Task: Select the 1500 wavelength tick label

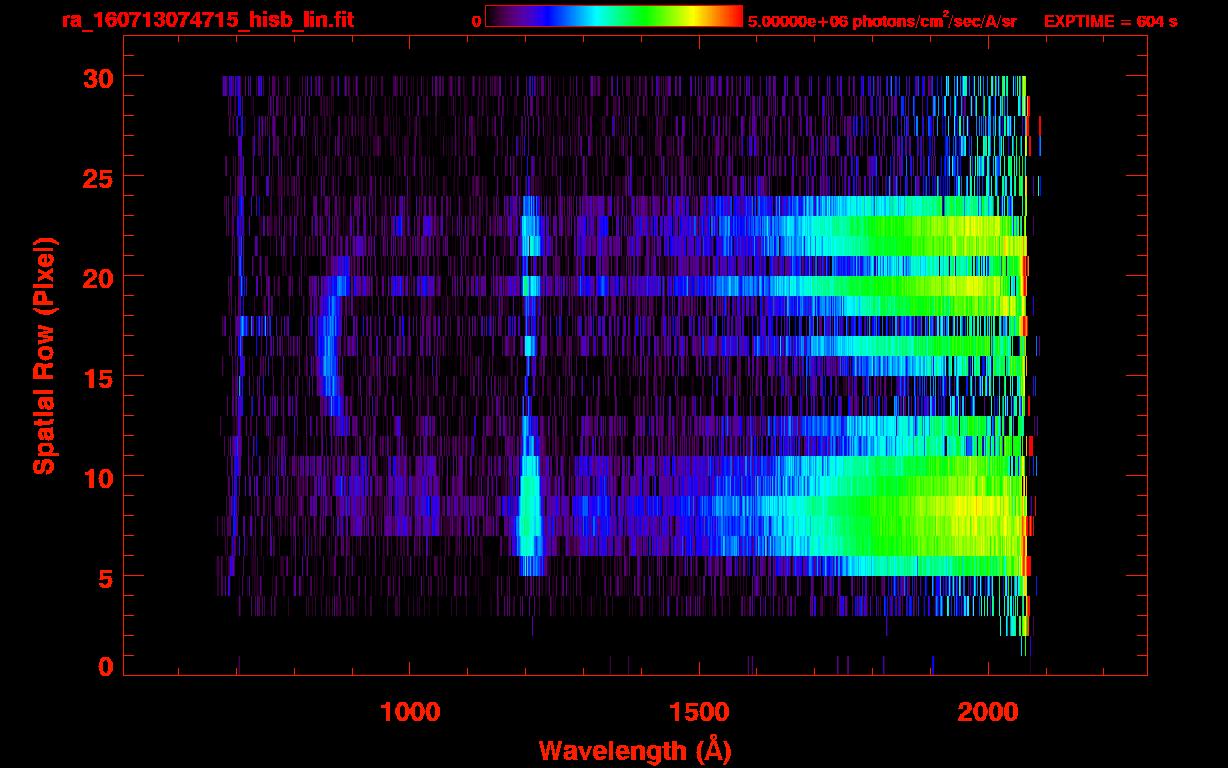Action: click(700, 712)
